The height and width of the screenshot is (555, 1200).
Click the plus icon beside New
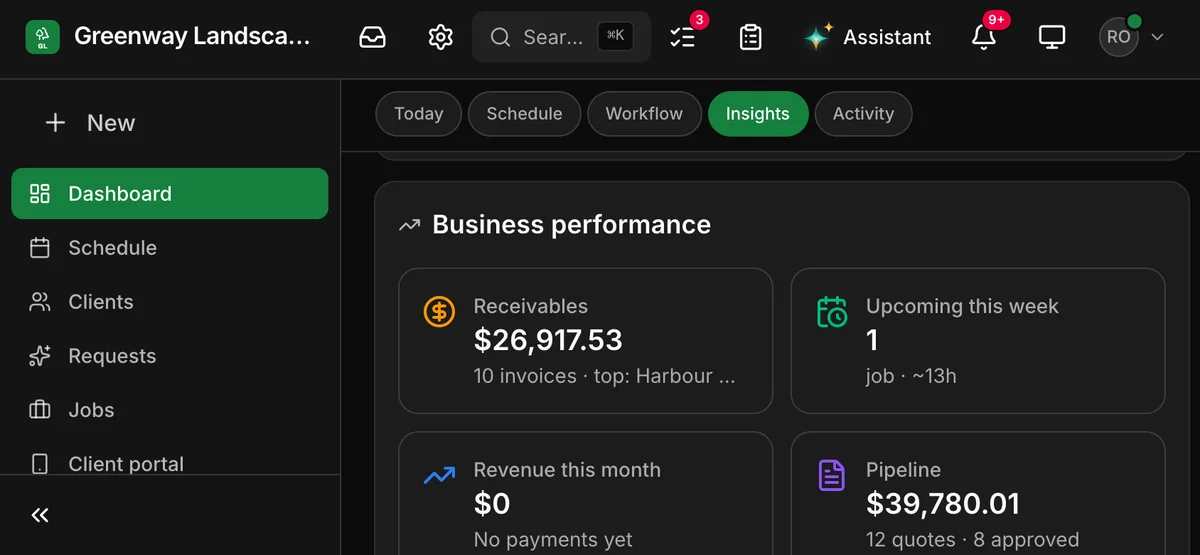click(x=56, y=123)
